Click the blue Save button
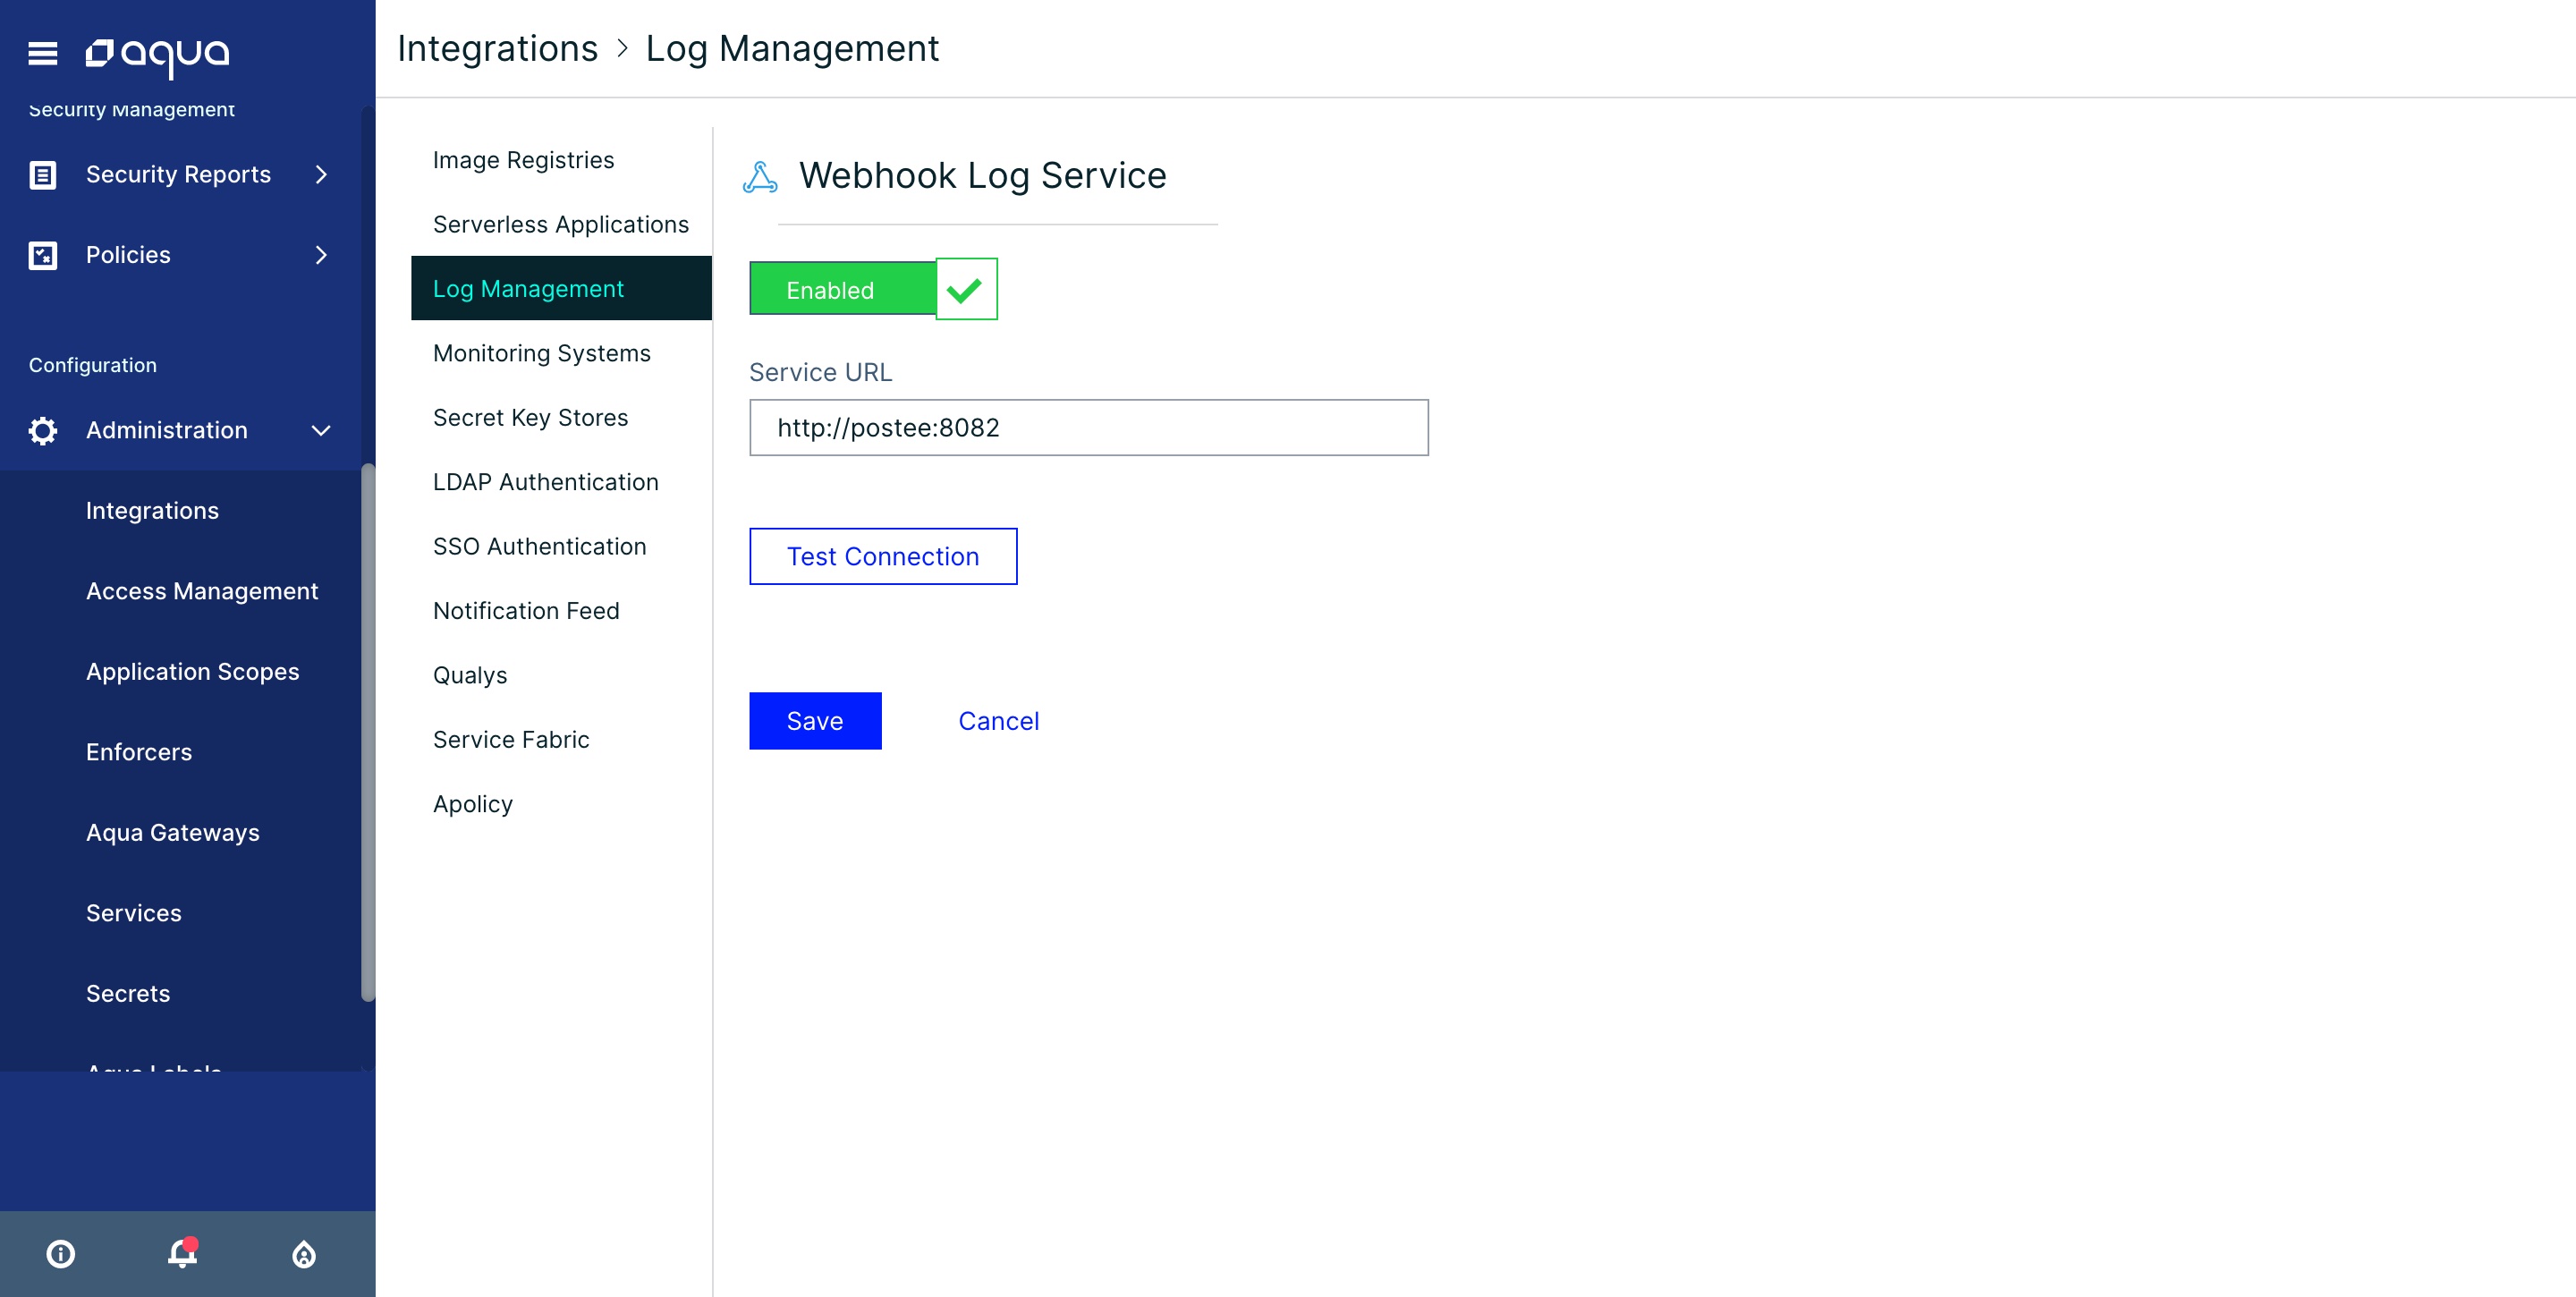 click(x=814, y=721)
